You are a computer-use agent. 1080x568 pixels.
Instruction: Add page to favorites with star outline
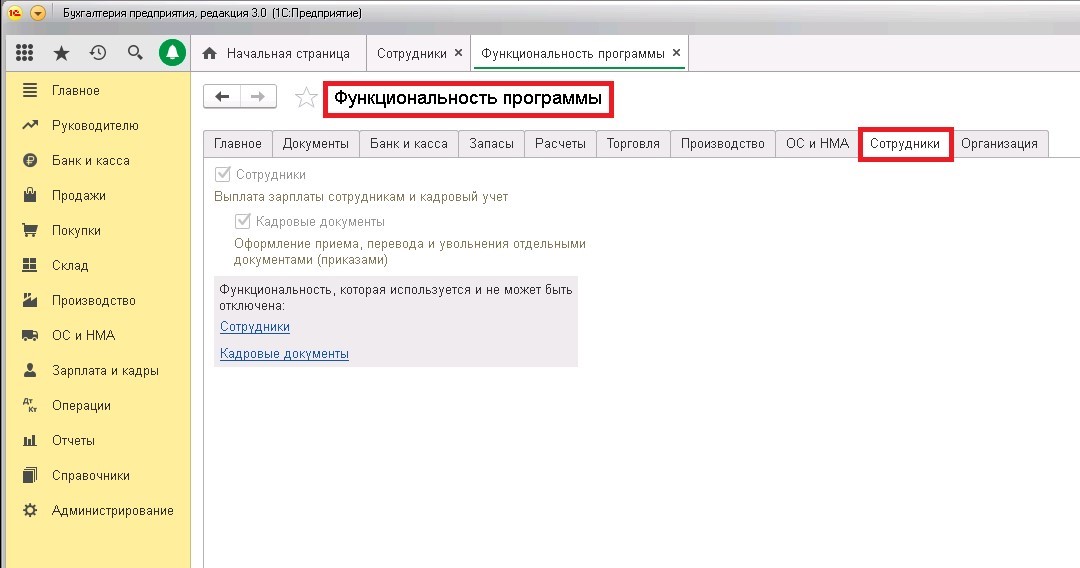coord(305,97)
